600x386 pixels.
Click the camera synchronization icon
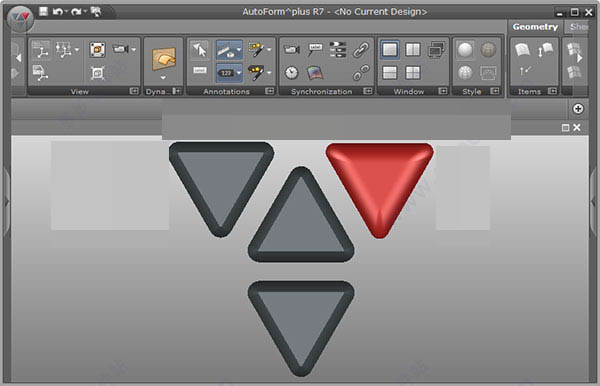pos(292,49)
